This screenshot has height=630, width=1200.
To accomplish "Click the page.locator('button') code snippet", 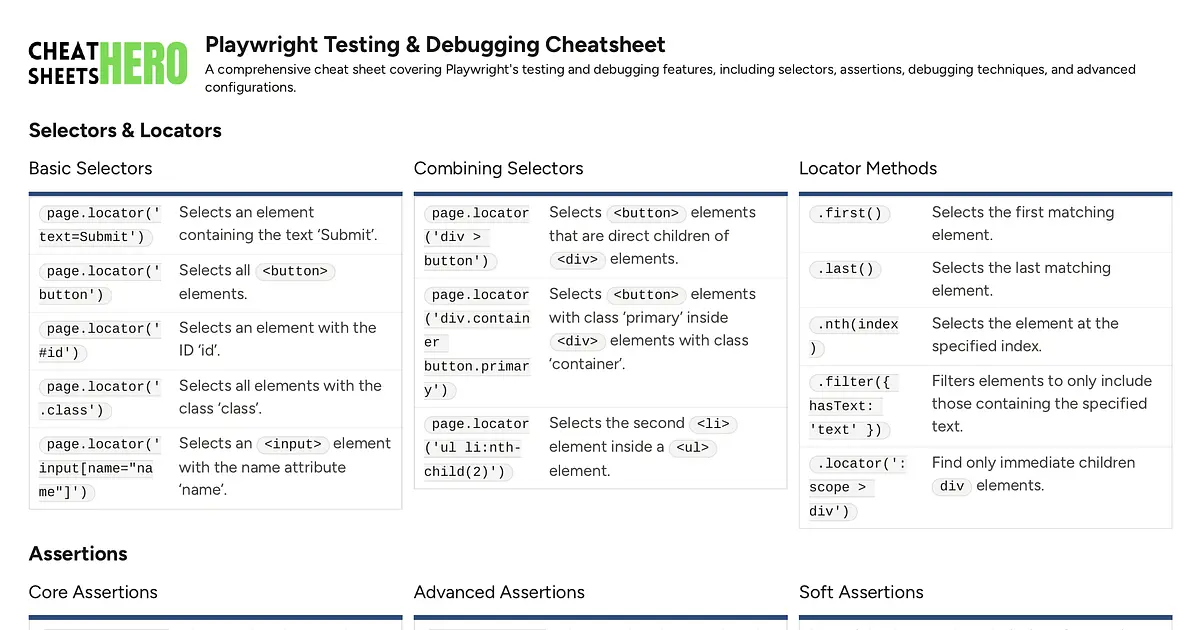I will coord(100,283).
